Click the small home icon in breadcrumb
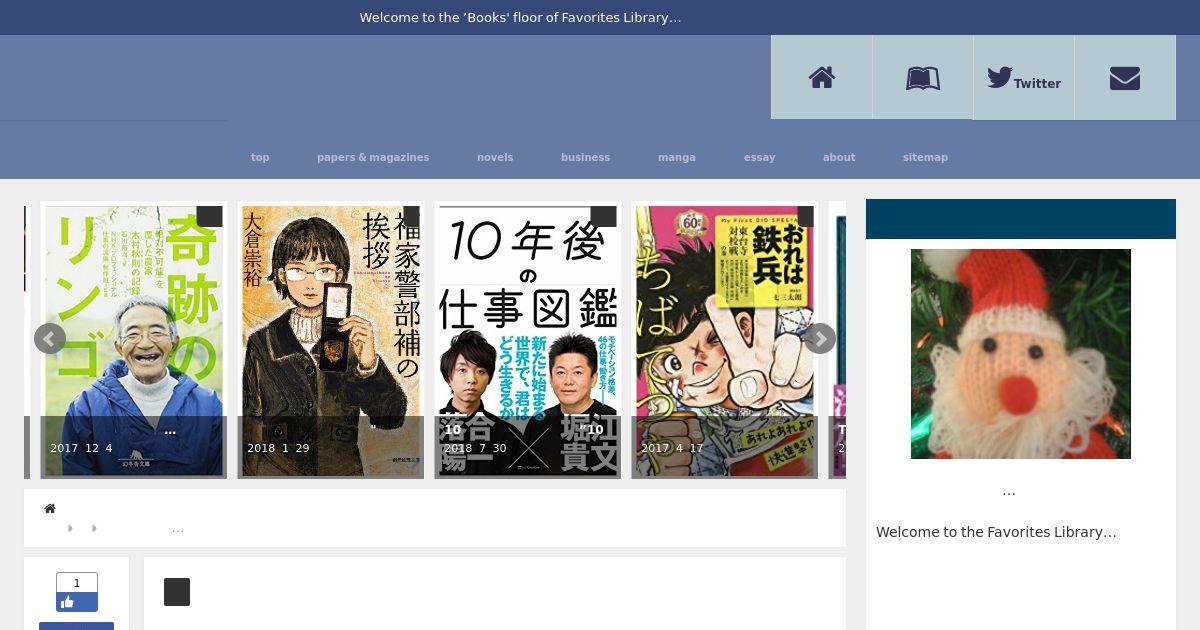Image resolution: width=1200 pixels, height=630 pixels. pyautogui.click(x=50, y=509)
